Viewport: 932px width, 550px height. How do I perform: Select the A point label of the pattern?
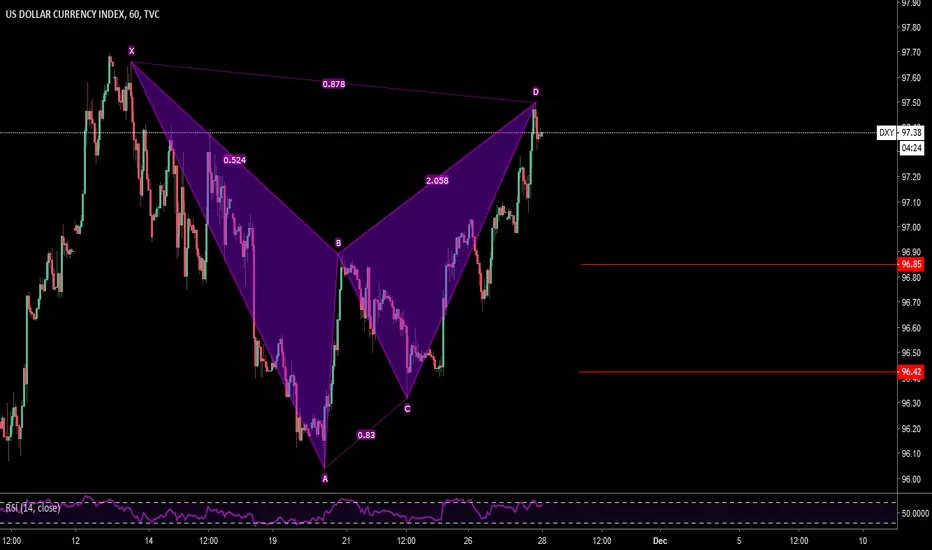pos(325,479)
